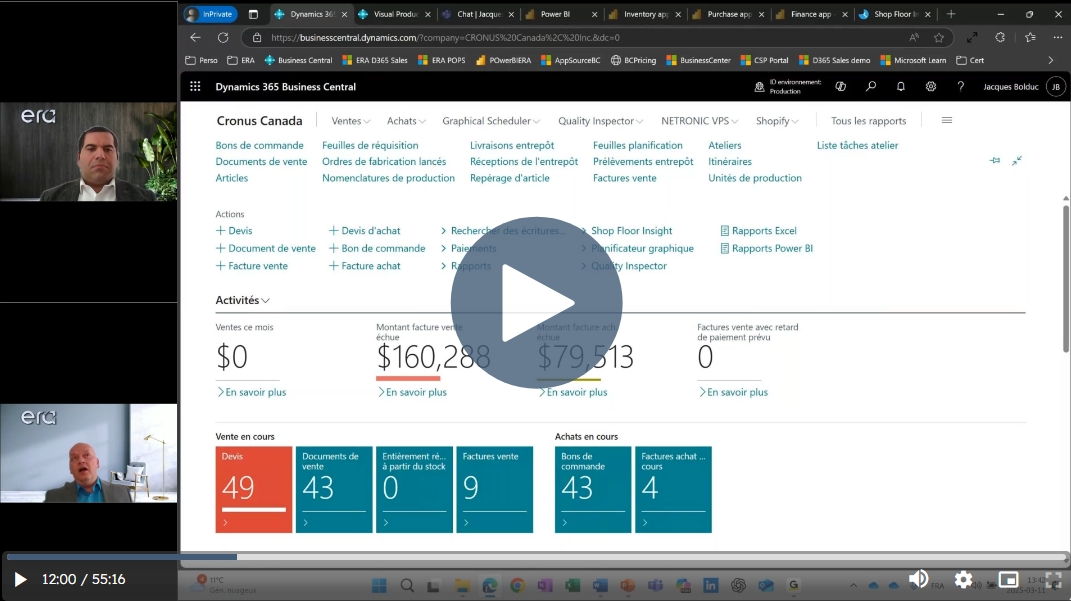Open the Factures vente 9 tile
The image size is (1071, 601).
pyautogui.click(x=495, y=489)
